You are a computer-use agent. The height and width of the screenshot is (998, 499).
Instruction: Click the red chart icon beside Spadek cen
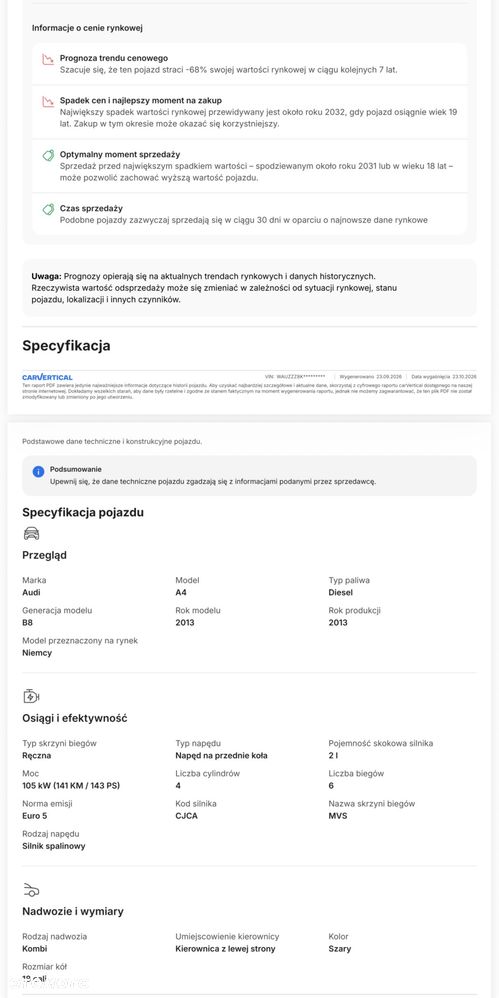[48, 102]
